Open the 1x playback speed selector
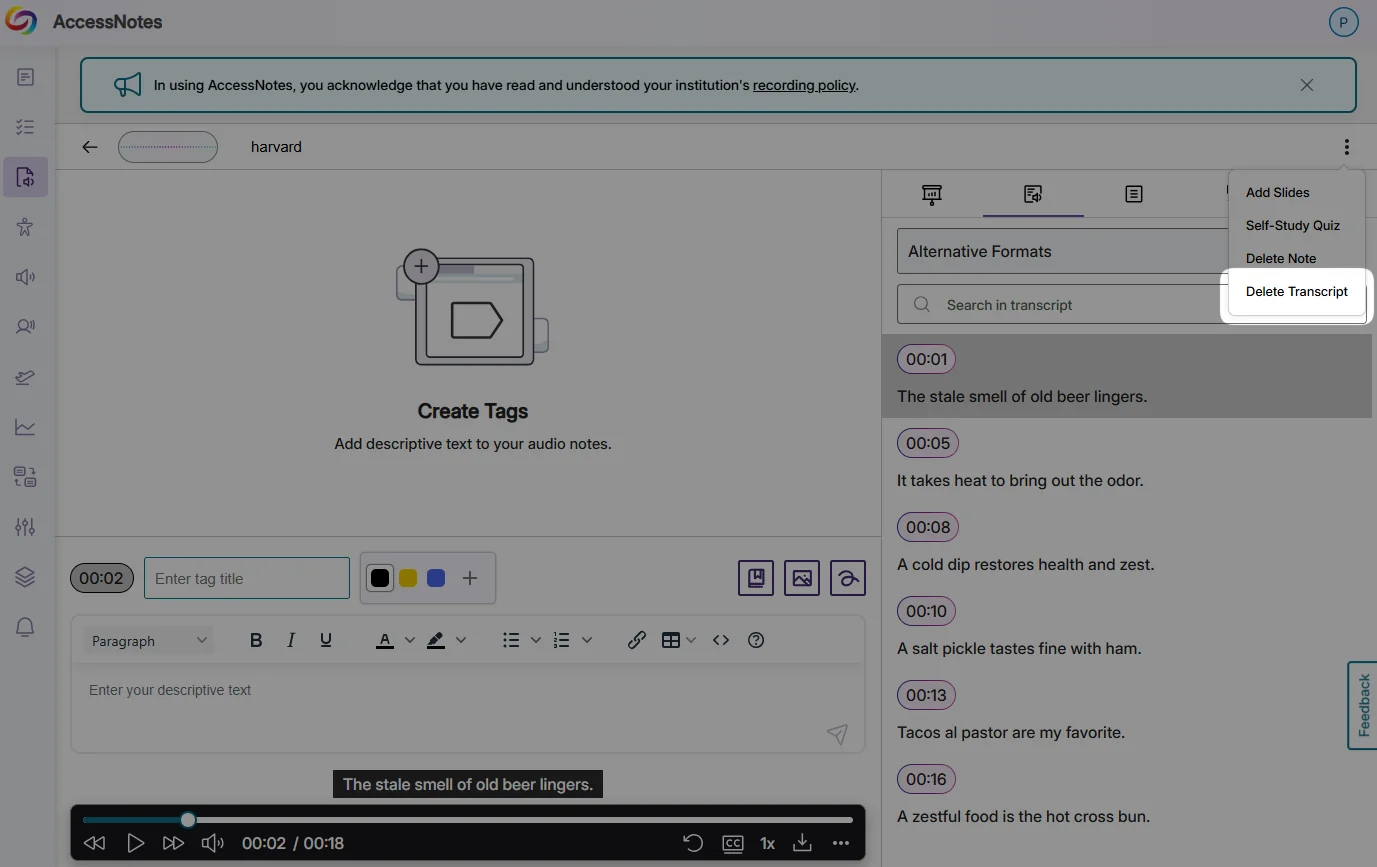The image size is (1377, 867). point(767,843)
